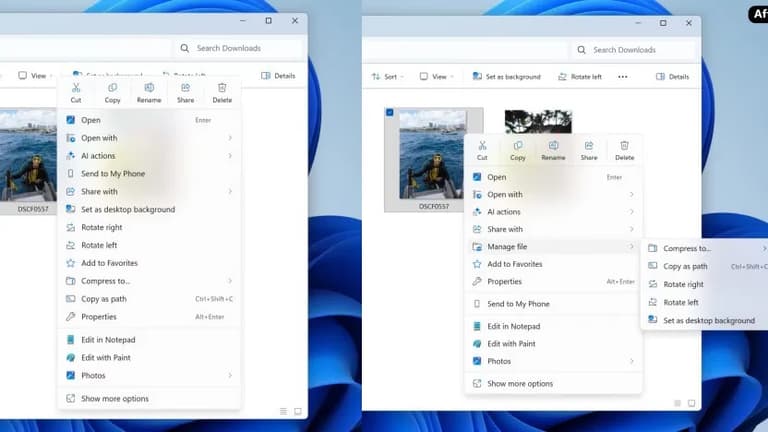
Task: Choose Open in right context menu
Action: tap(553, 177)
